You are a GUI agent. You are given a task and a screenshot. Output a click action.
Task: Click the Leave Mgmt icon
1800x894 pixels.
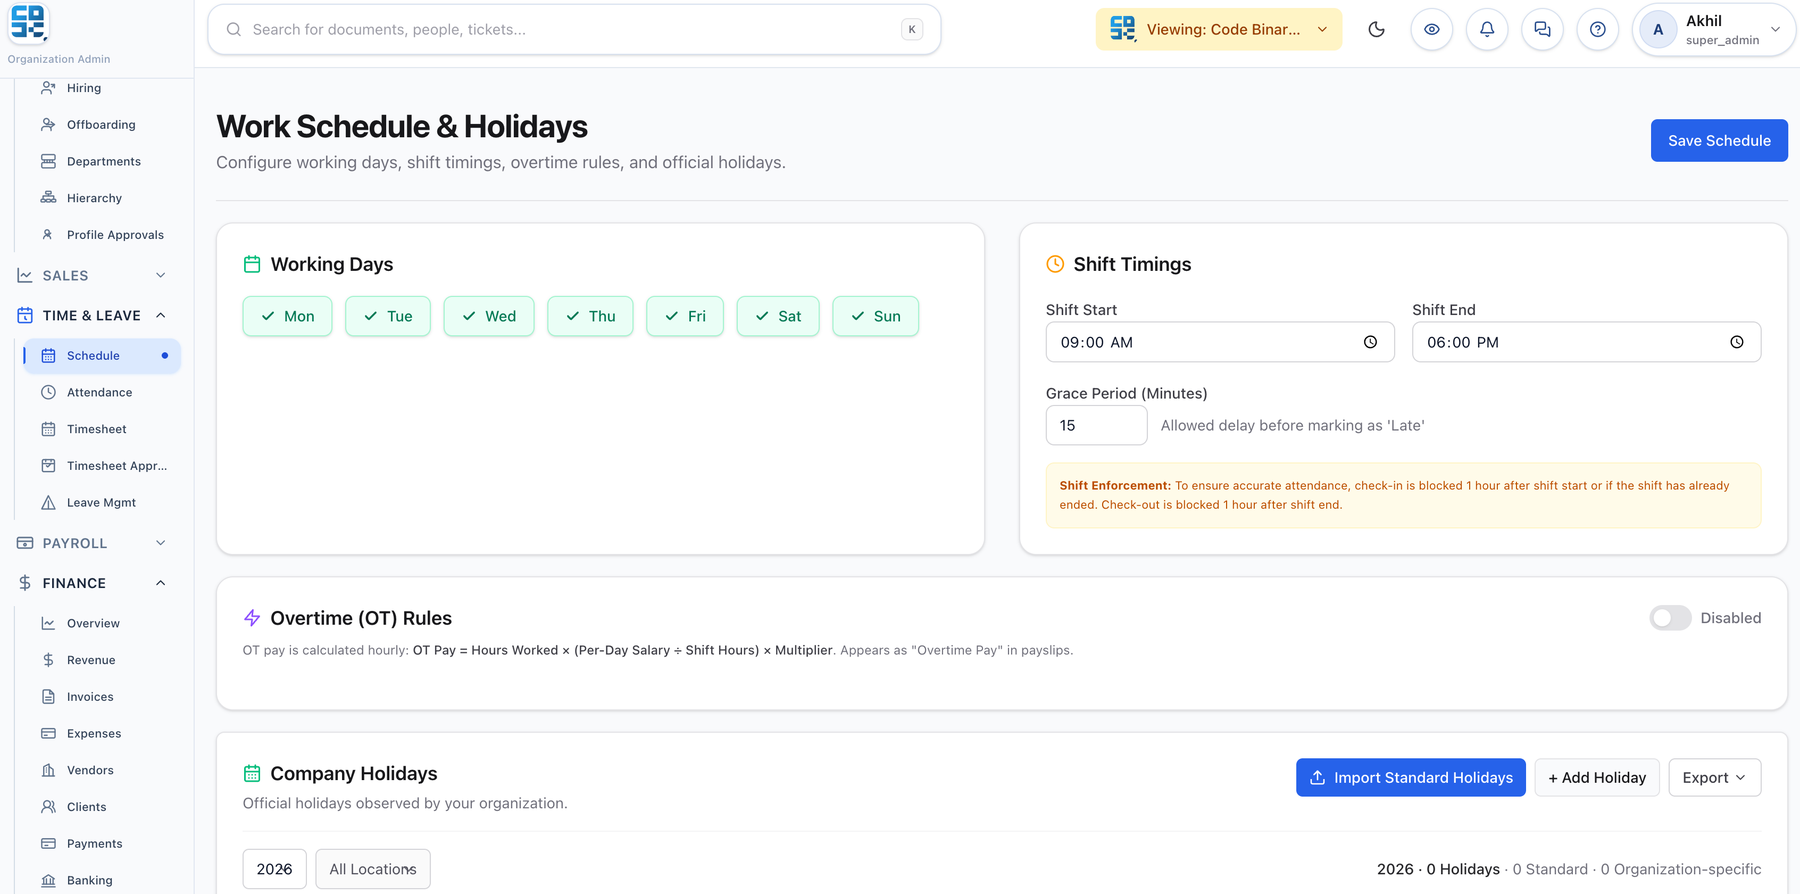point(48,503)
